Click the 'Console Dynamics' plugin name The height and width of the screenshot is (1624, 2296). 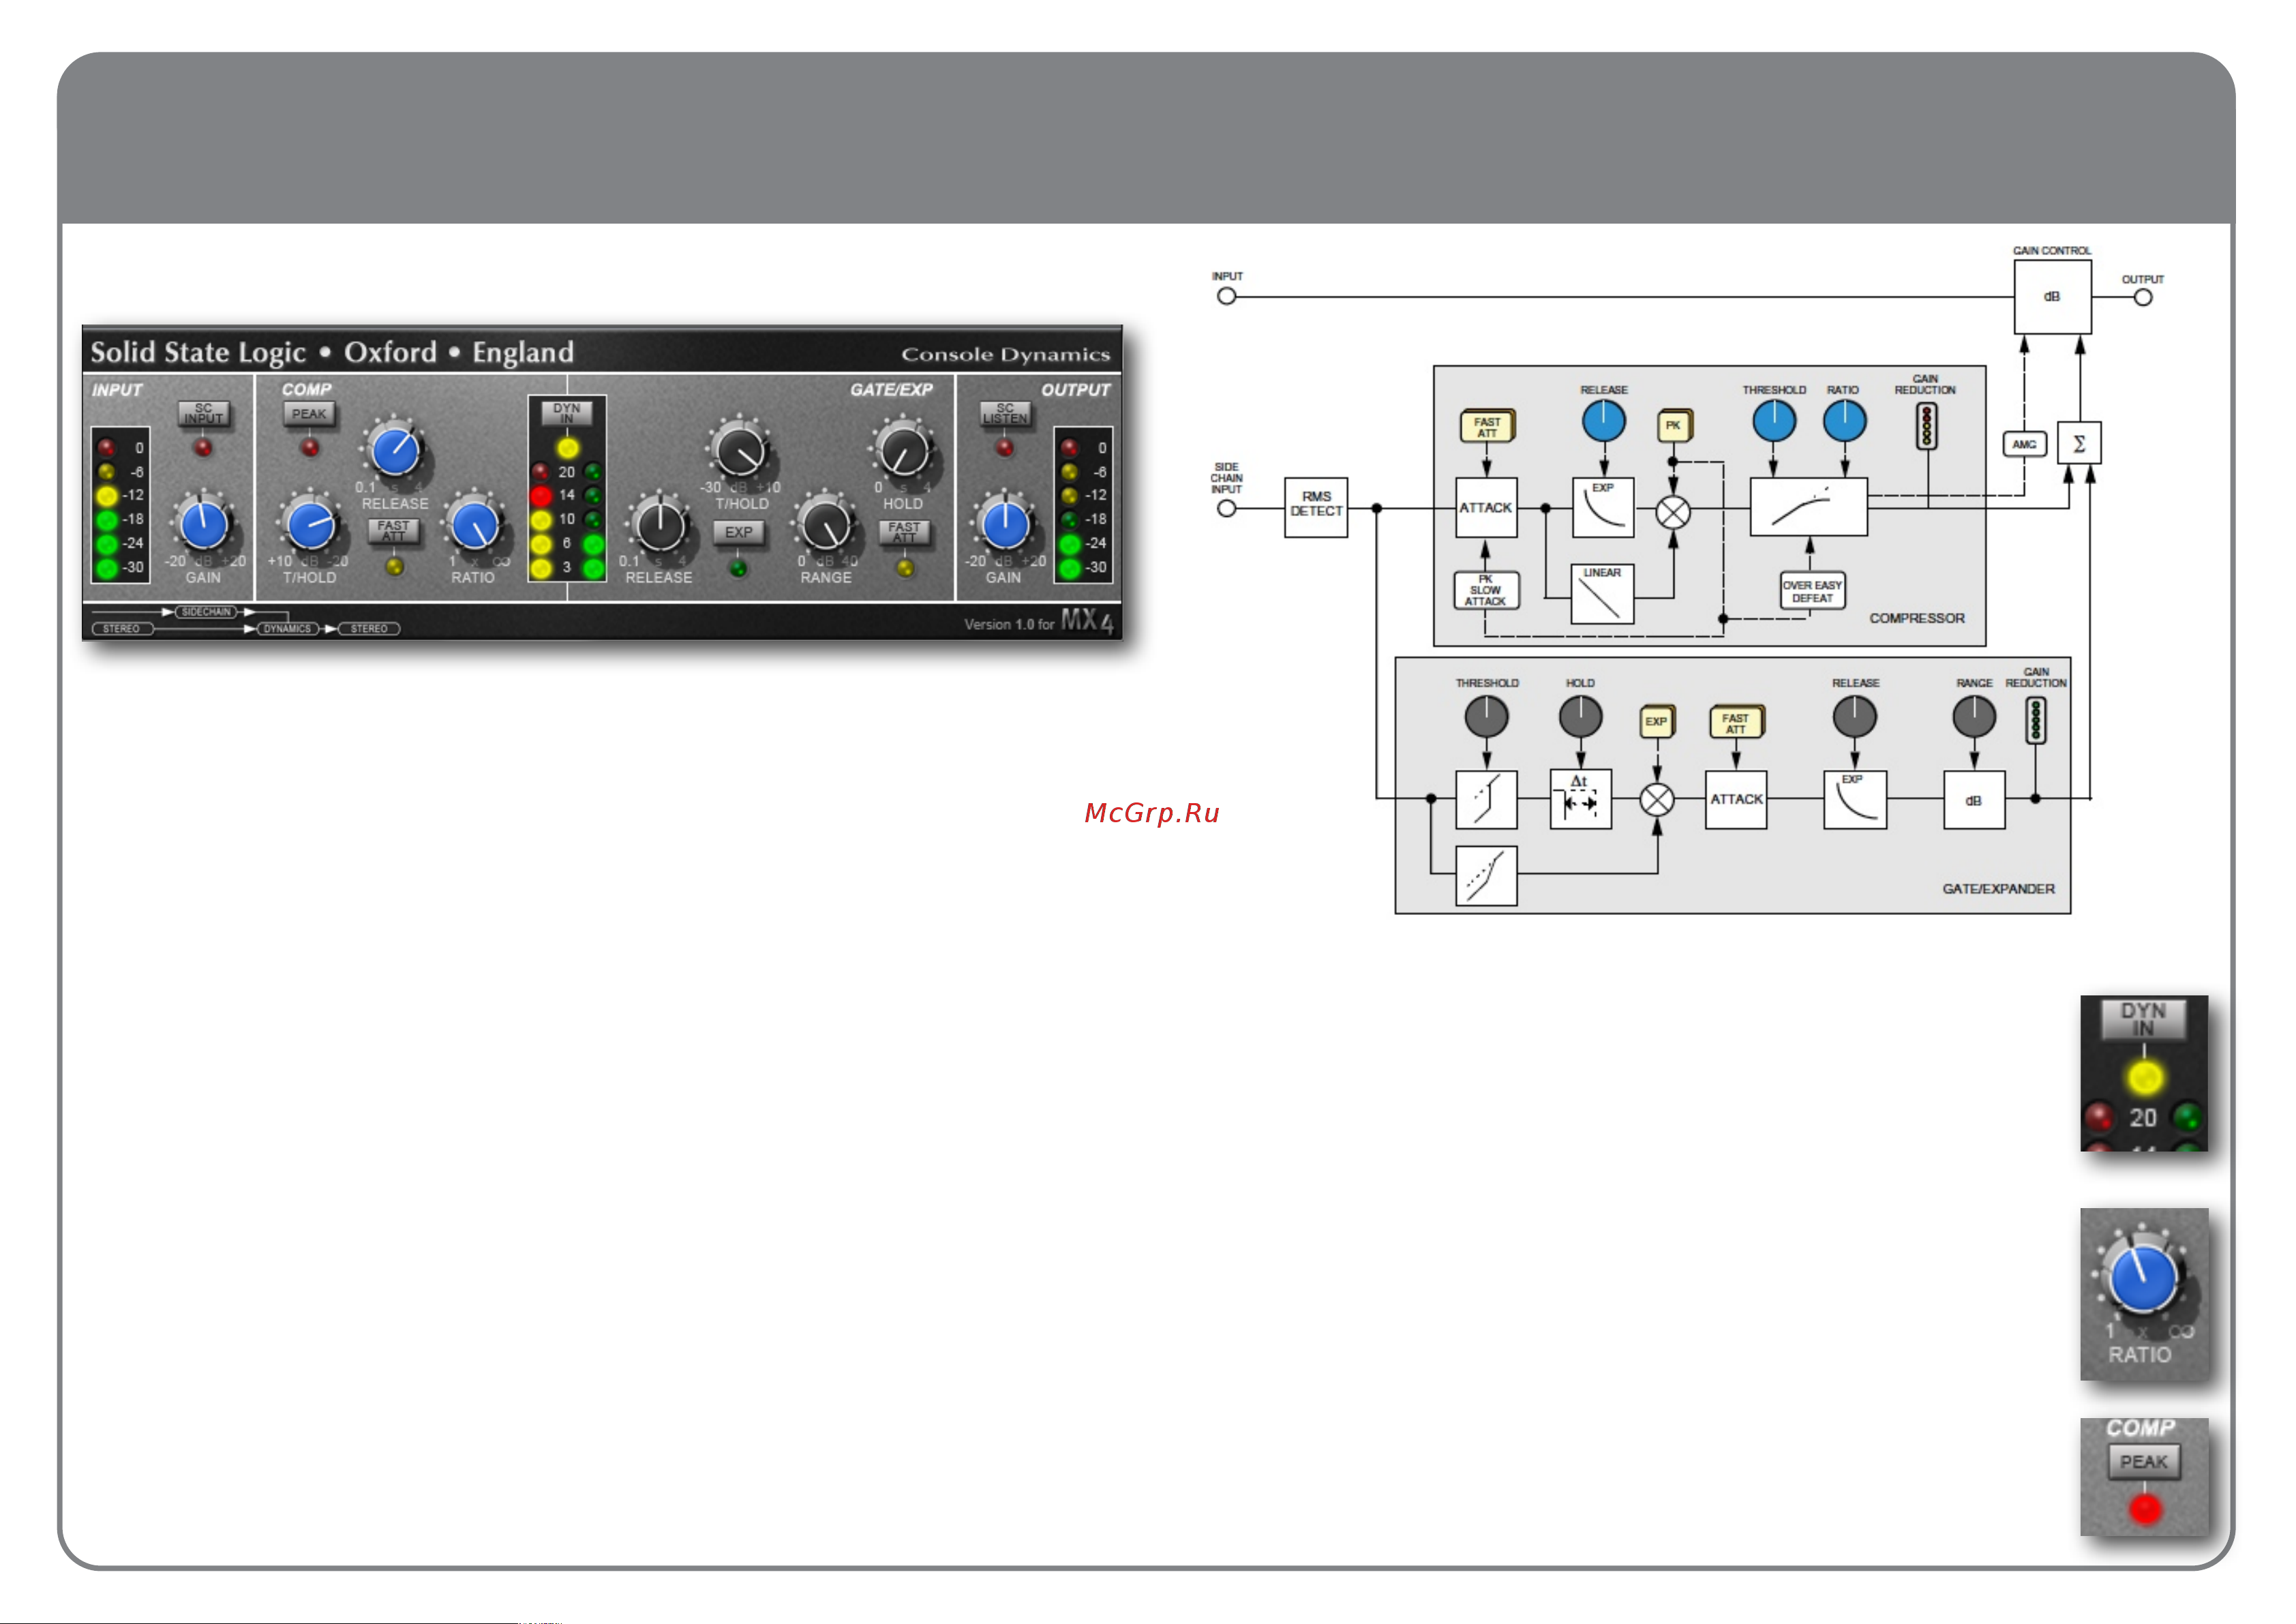pyautogui.click(x=1006, y=355)
